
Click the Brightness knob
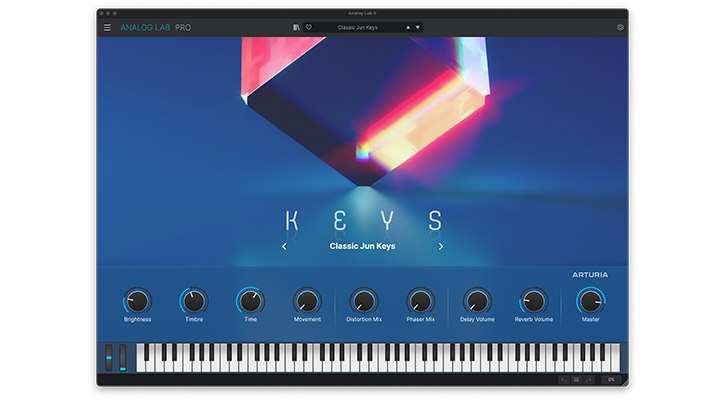pos(137,300)
